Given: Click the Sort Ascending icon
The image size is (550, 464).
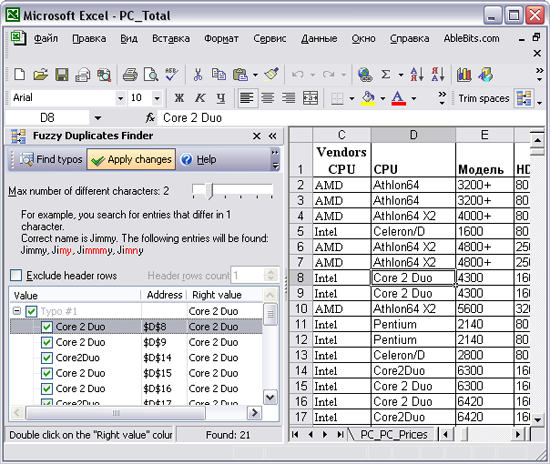Looking at the screenshot, I should (x=417, y=74).
